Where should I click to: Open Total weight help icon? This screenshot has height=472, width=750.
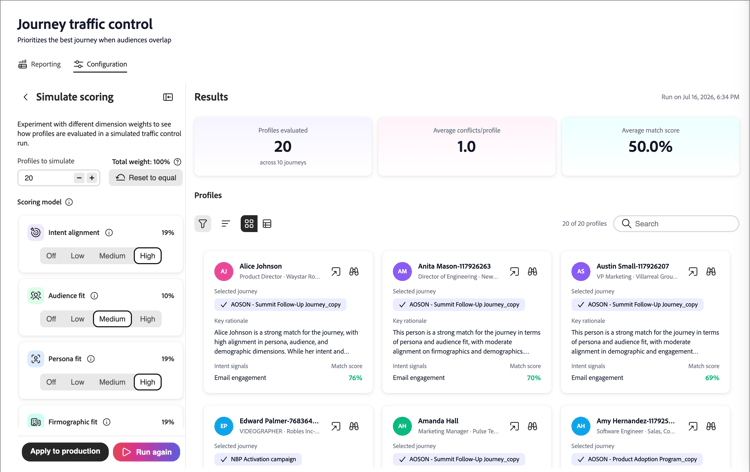pos(177,162)
